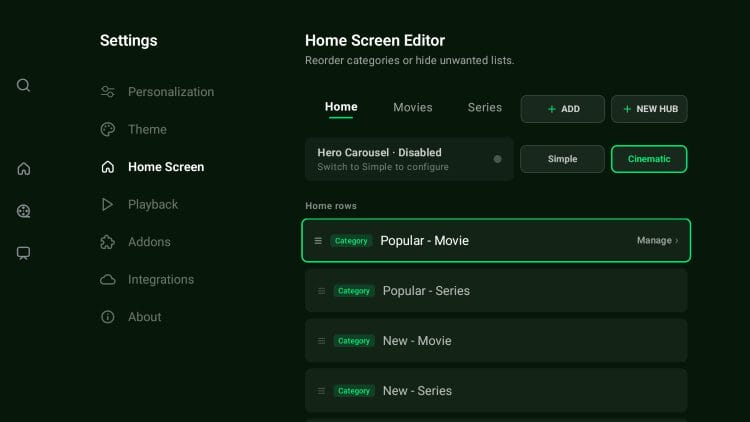Click 'Reorder categories or hide unwanted lists.' text
Screen dimensions: 750x422
(x=409, y=61)
